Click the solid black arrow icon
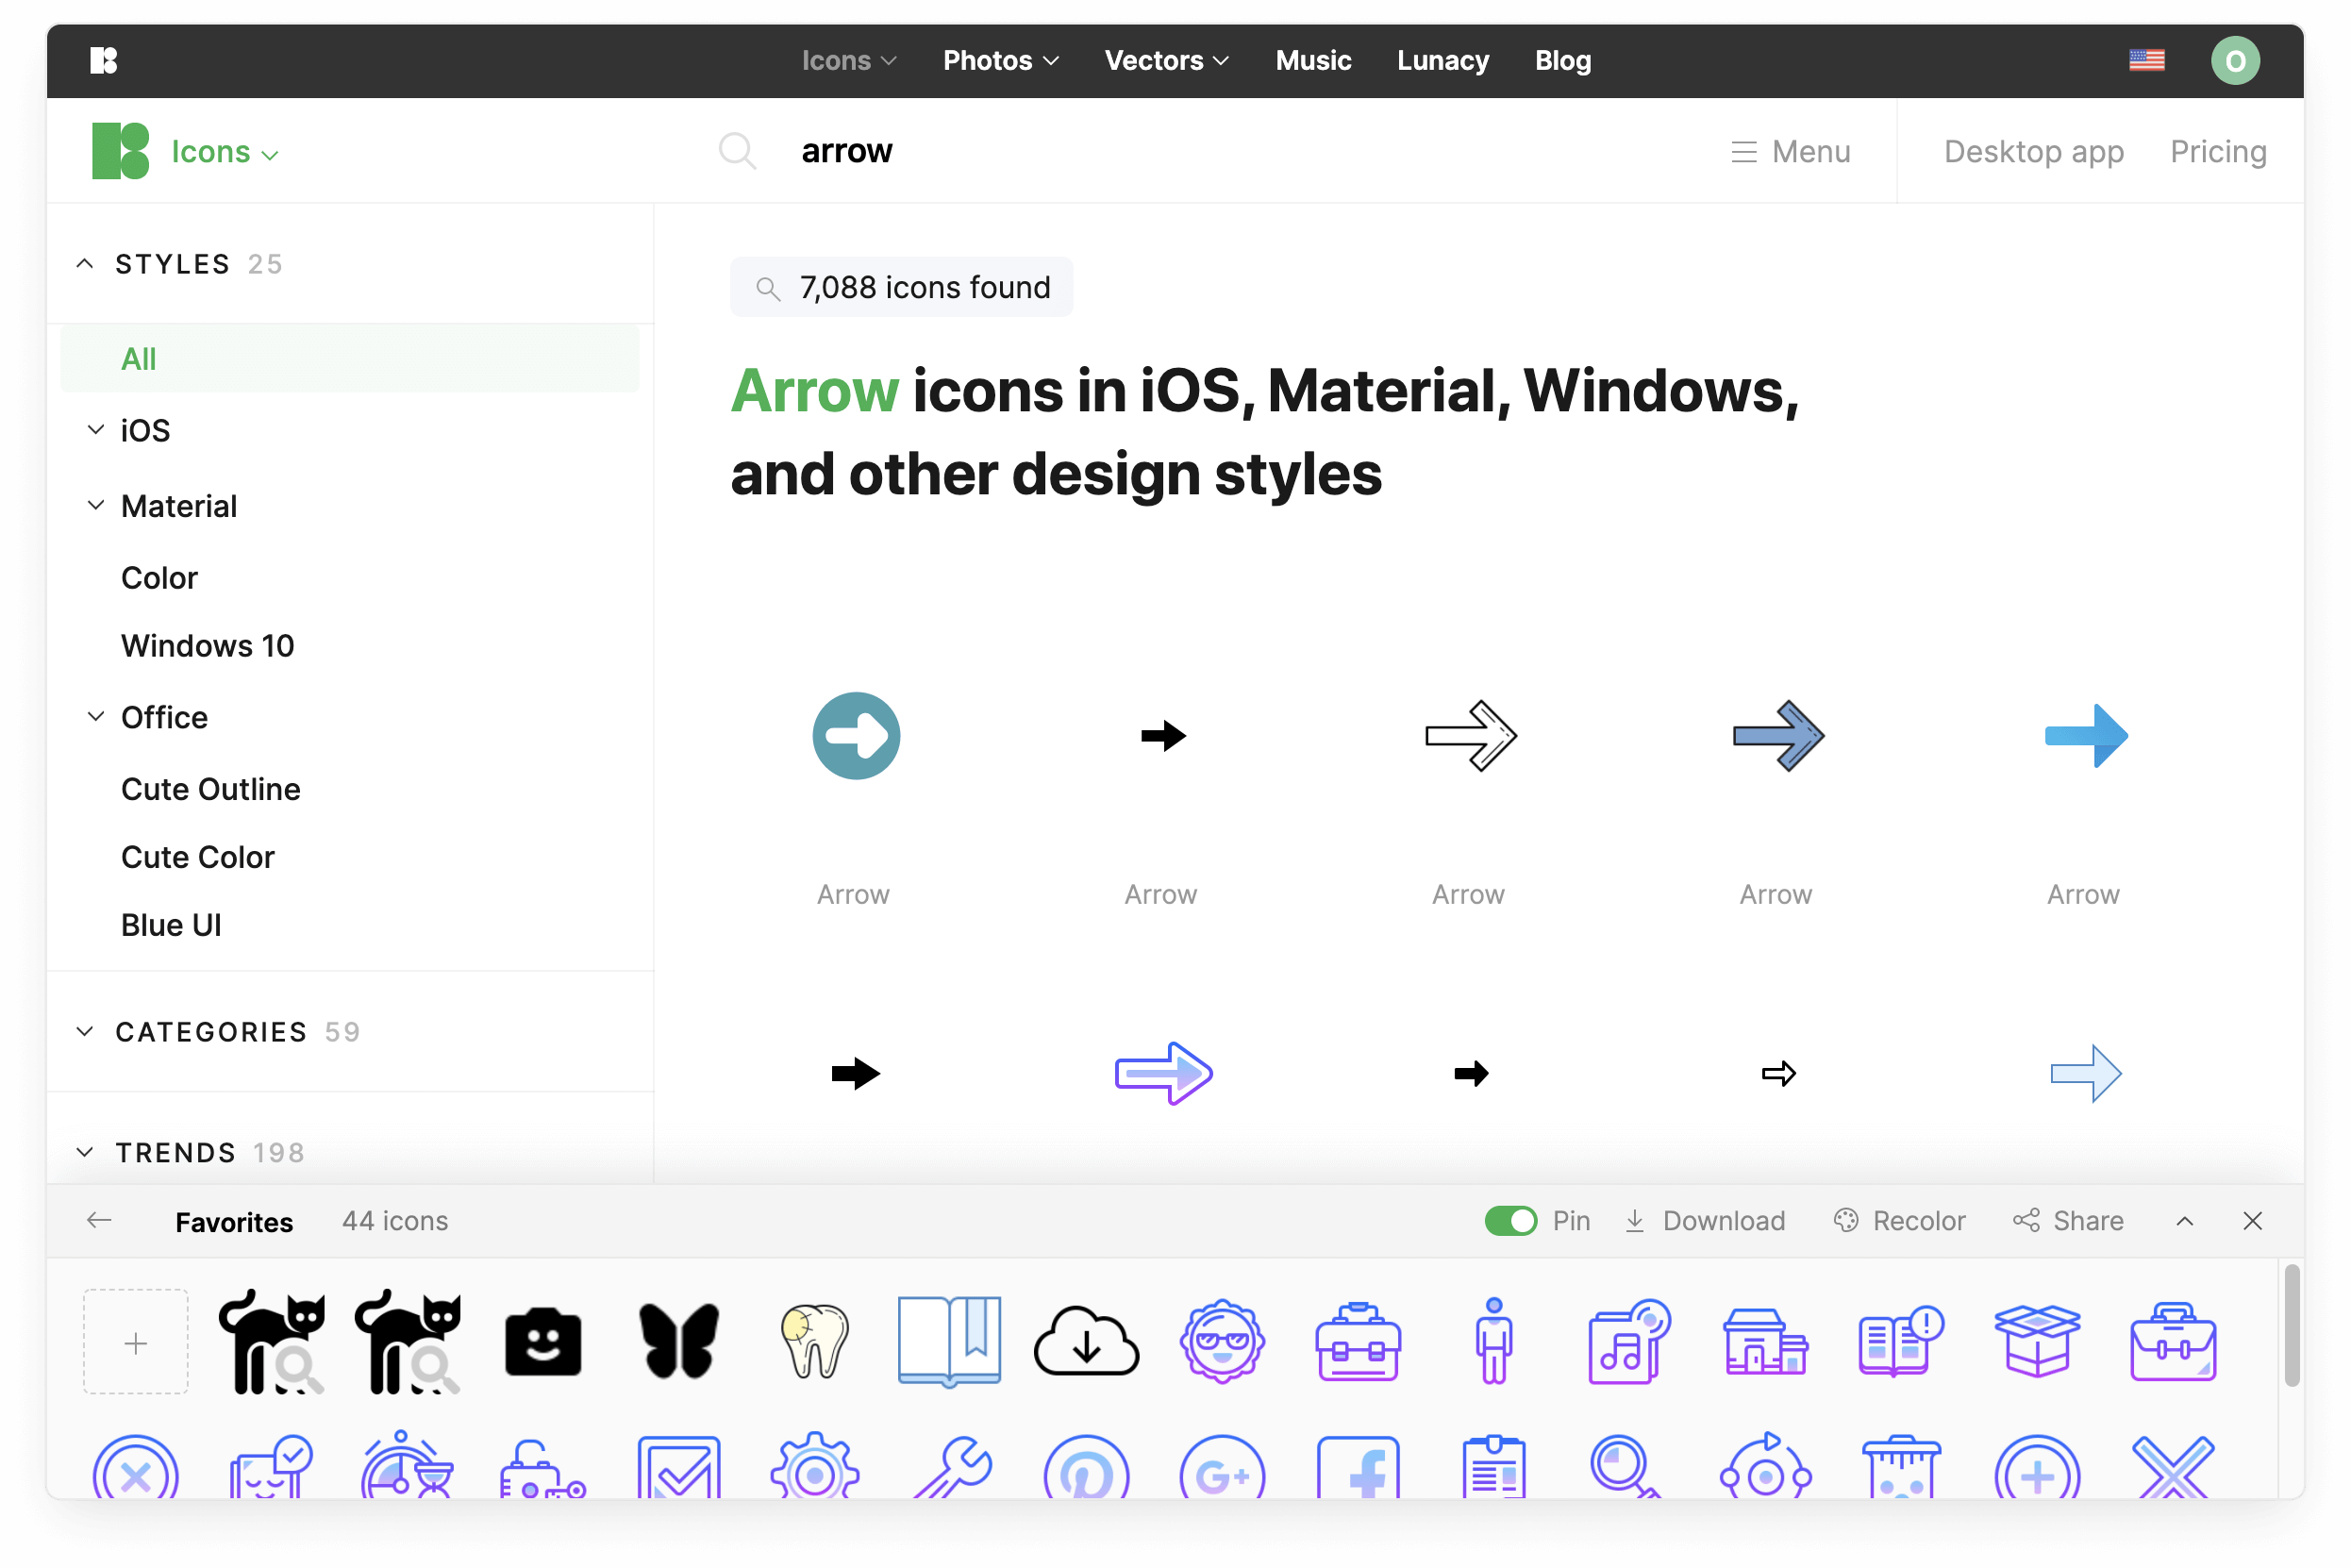The width and height of the screenshot is (2351, 1568). pos(1159,735)
